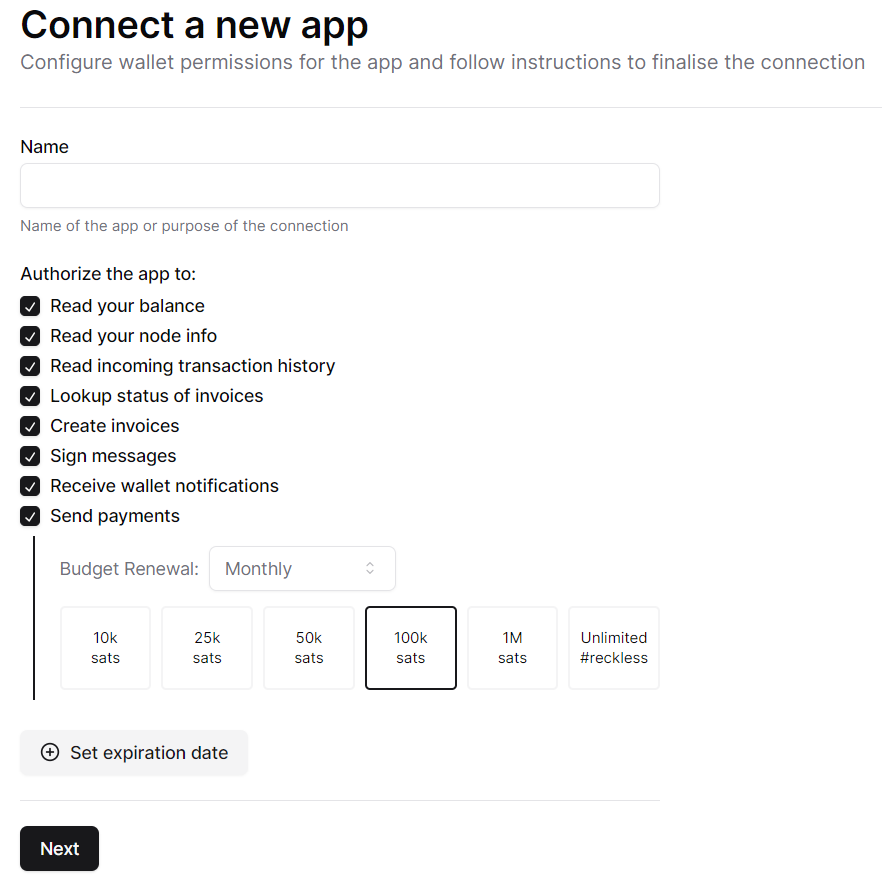Uncheck Read your balance checkbox

click(30, 306)
